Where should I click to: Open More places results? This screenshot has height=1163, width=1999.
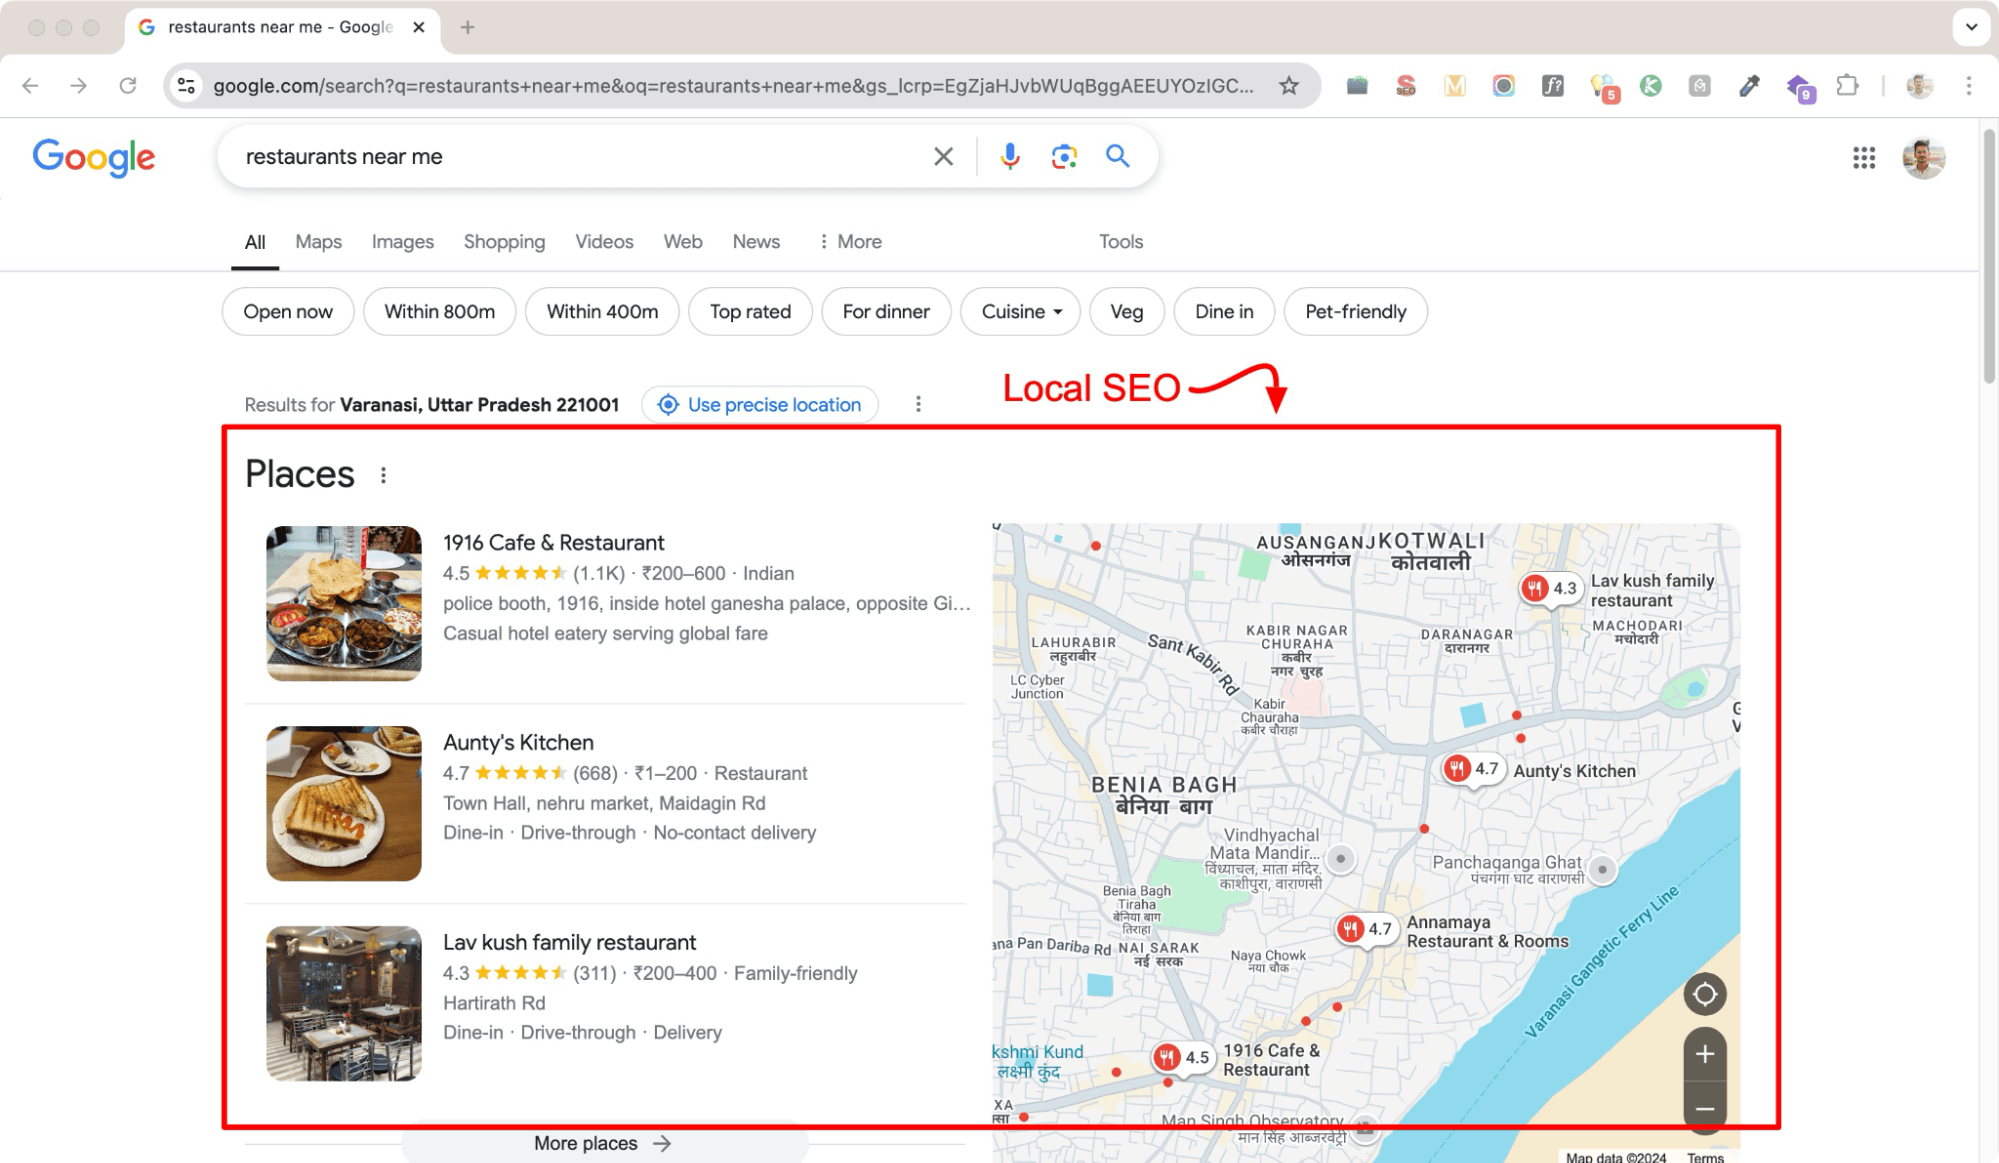(601, 1143)
